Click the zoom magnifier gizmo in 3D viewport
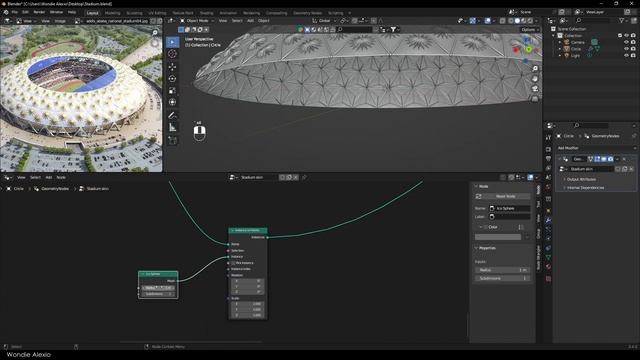 [x=535, y=69]
